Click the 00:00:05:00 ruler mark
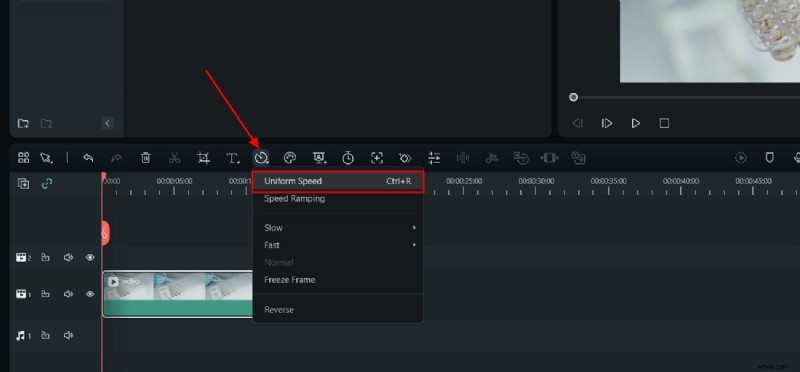 point(174,181)
